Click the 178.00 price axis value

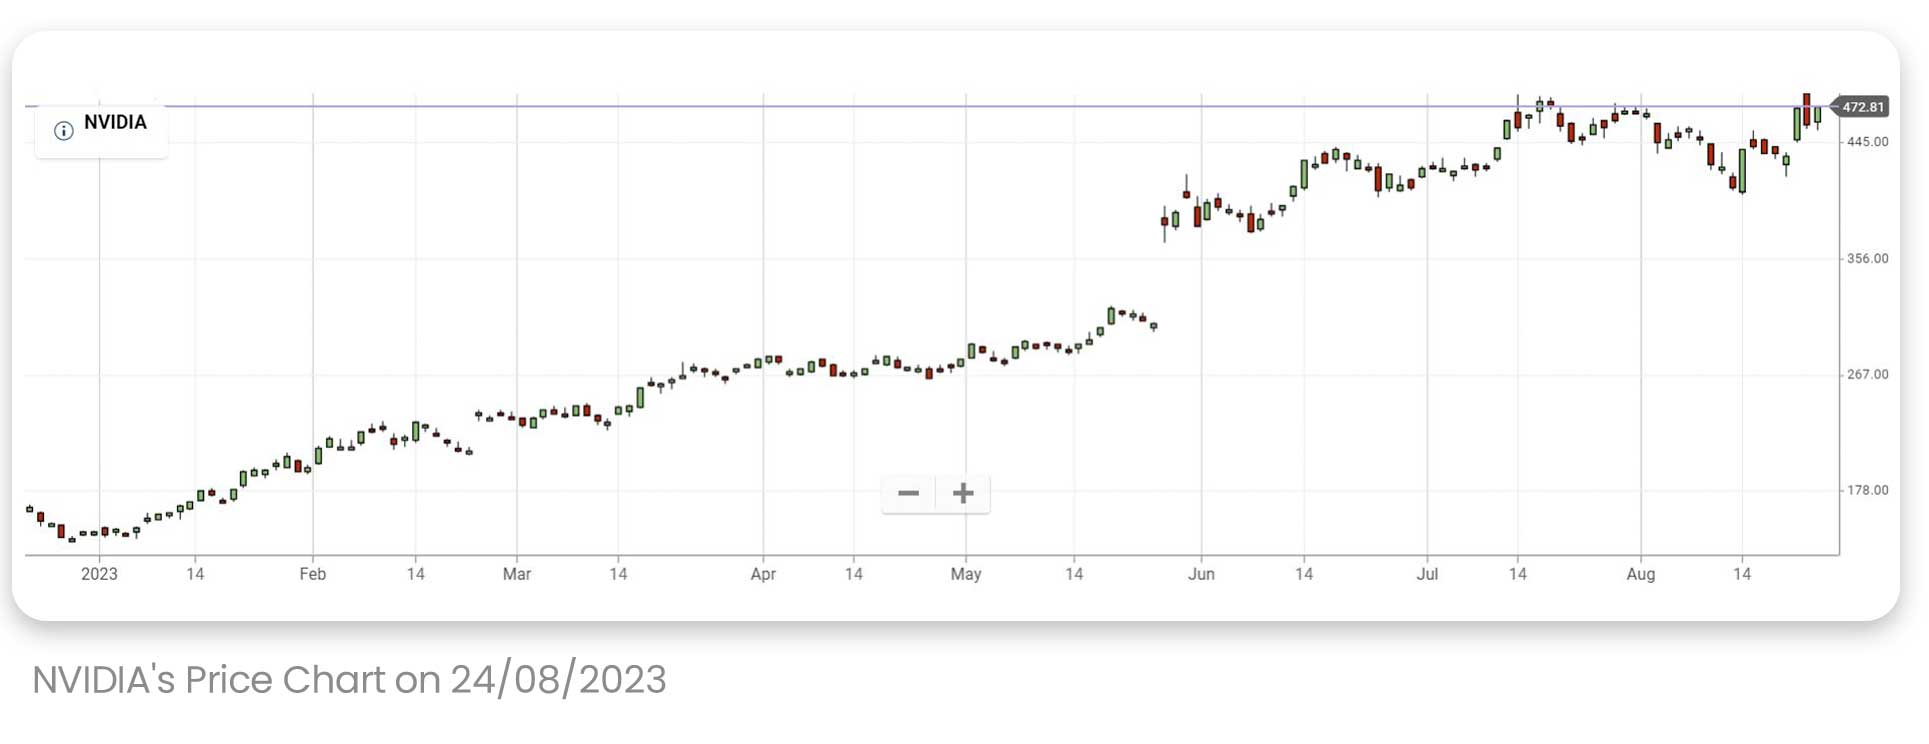coord(1866,489)
